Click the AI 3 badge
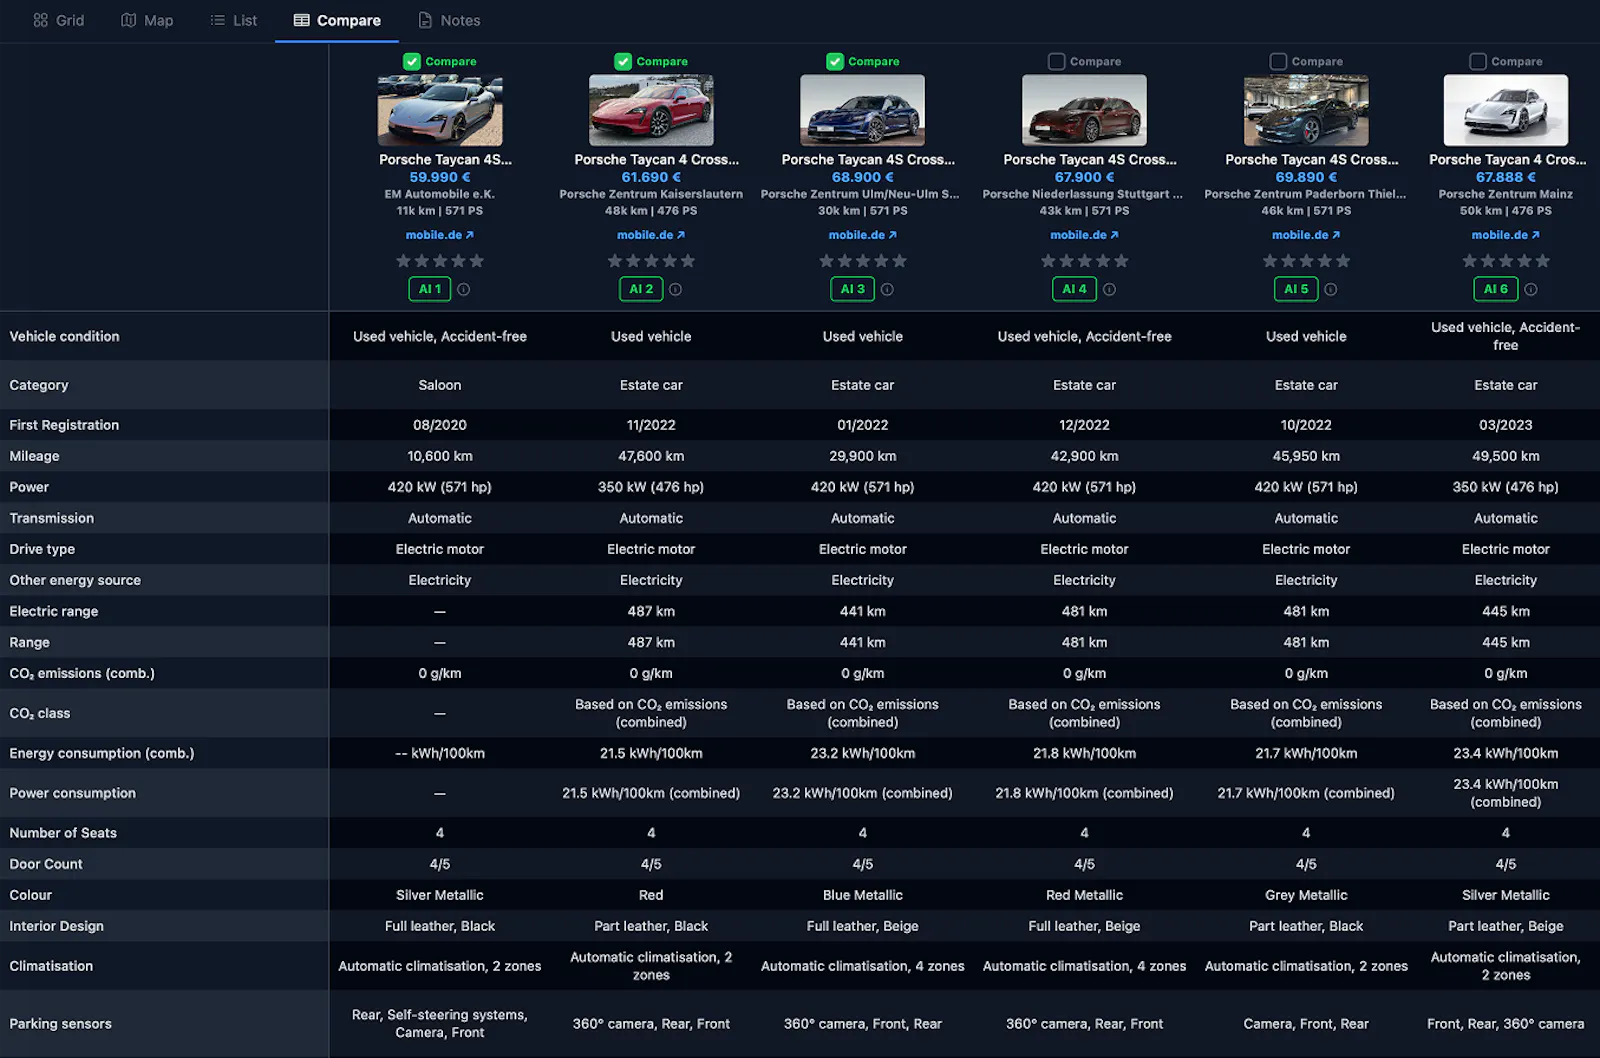Image resolution: width=1600 pixels, height=1058 pixels. (x=853, y=289)
